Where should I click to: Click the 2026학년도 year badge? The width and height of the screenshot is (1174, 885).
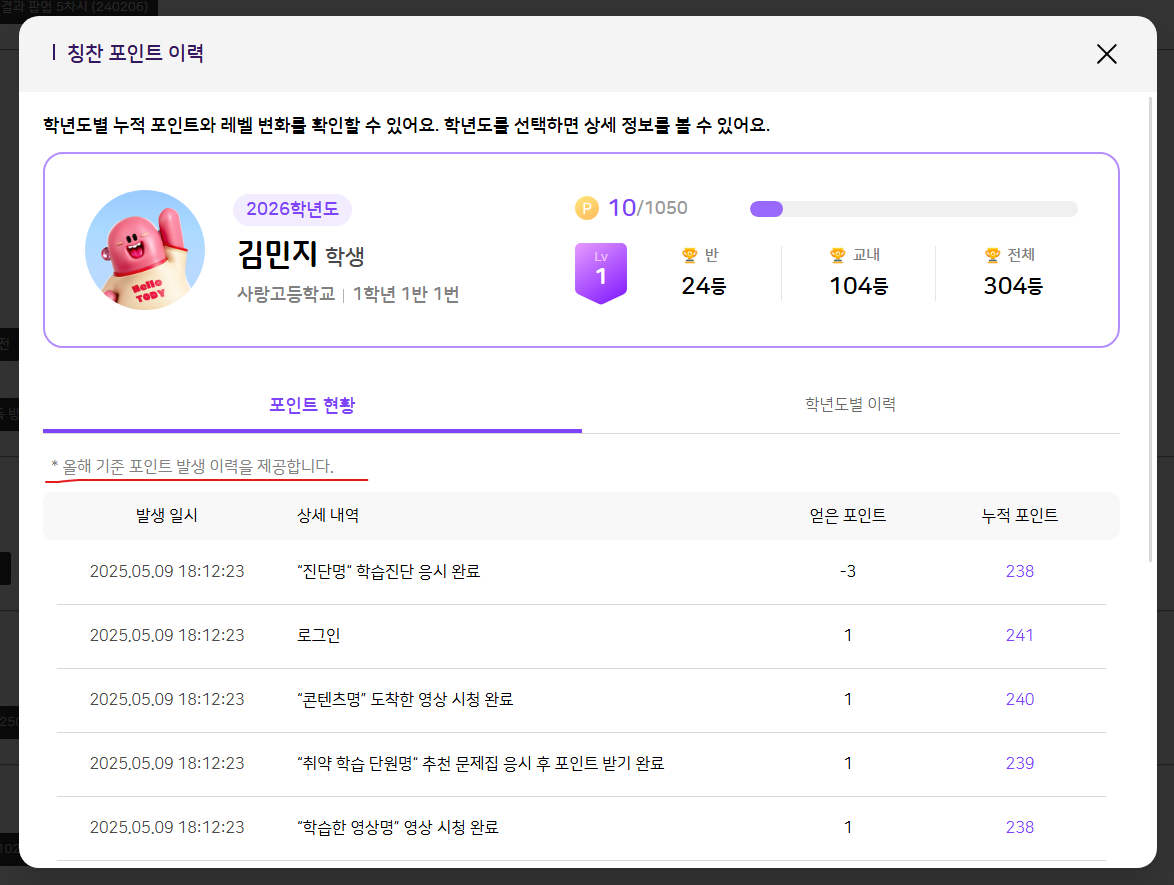tap(292, 209)
